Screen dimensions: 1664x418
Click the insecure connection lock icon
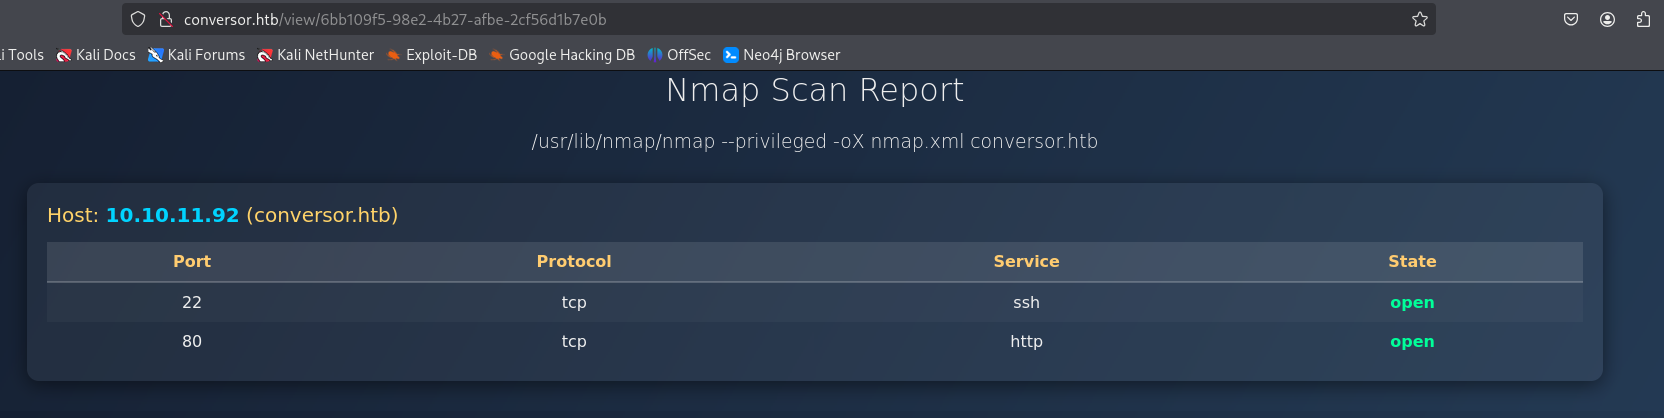(x=166, y=19)
